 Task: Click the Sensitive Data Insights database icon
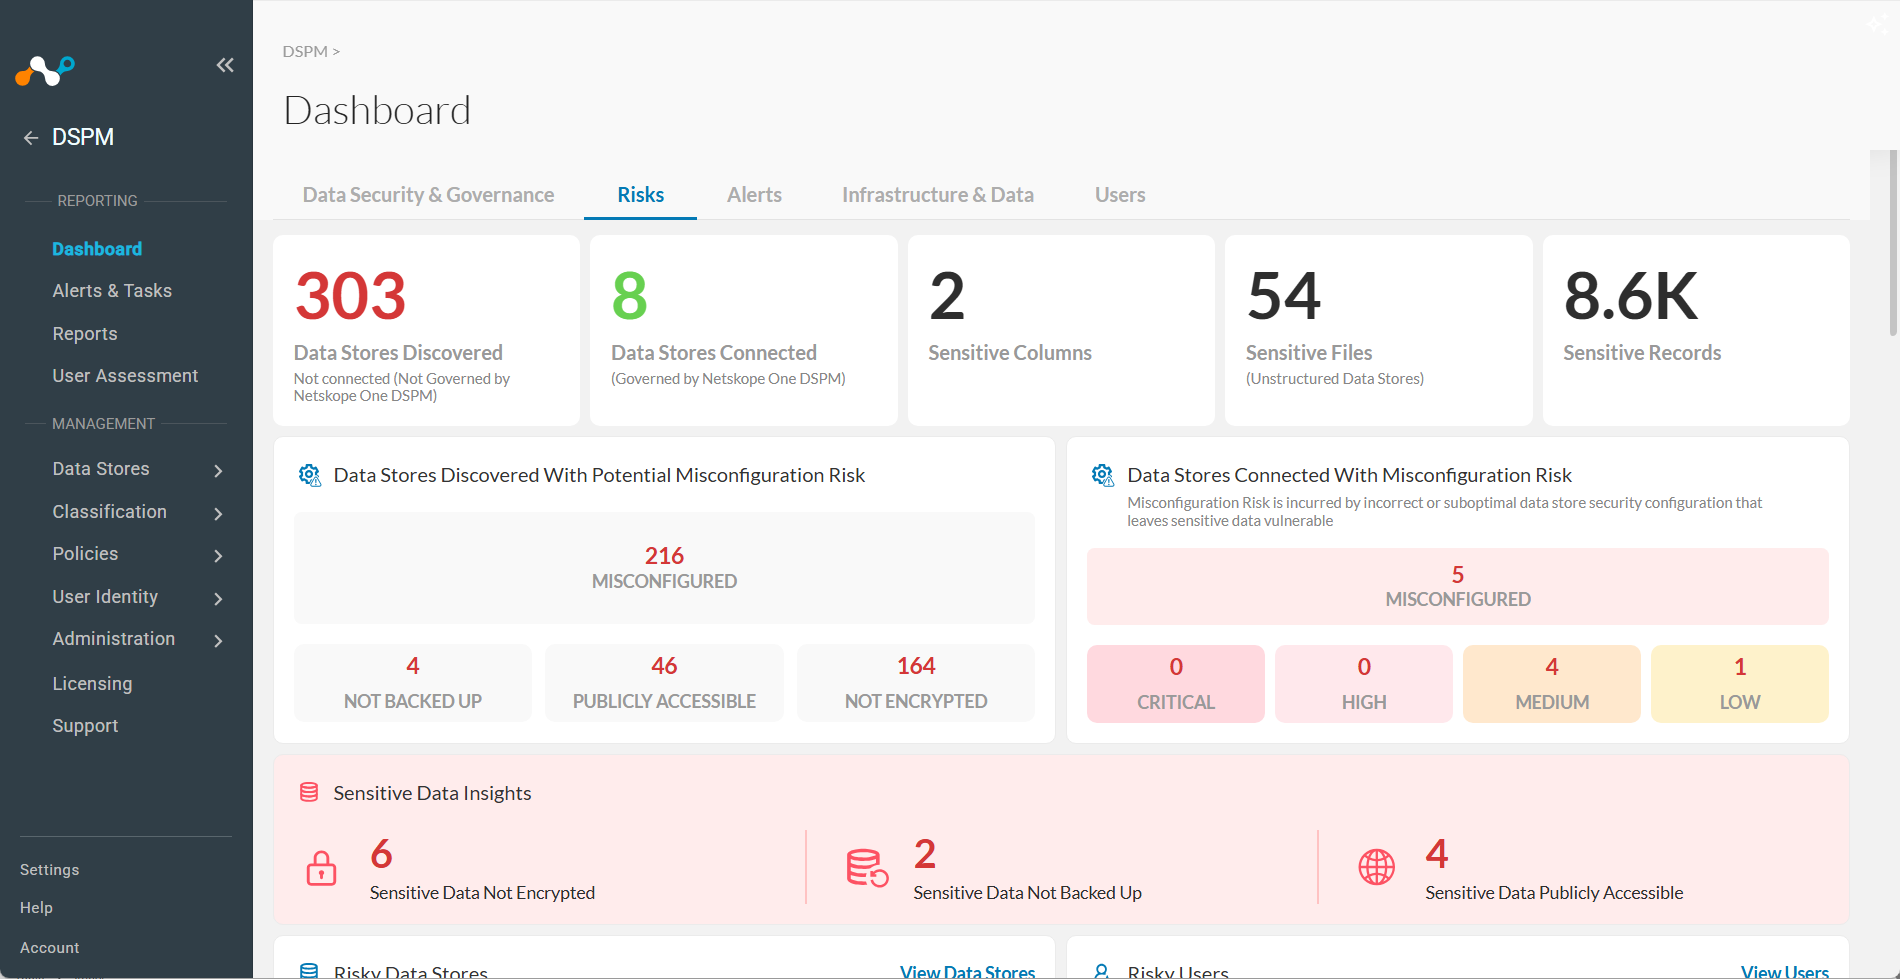tap(309, 793)
